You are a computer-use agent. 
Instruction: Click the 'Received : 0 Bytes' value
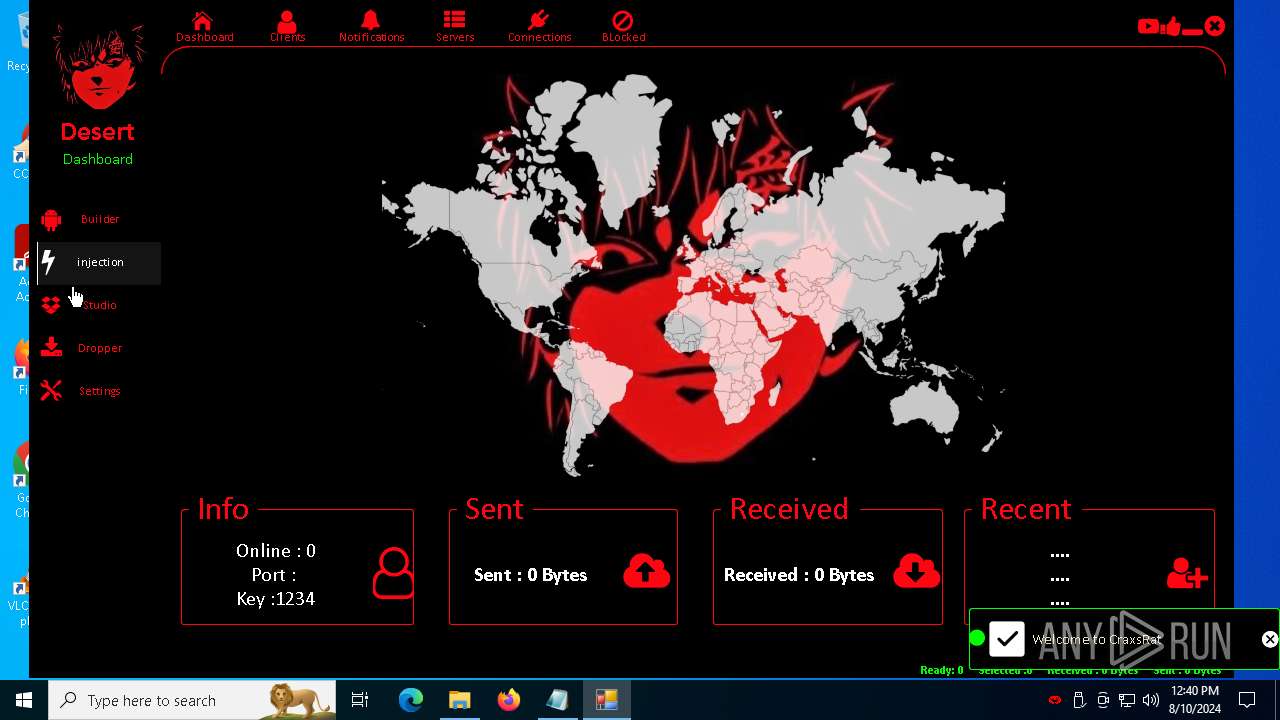pyautogui.click(x=799, y=575)
